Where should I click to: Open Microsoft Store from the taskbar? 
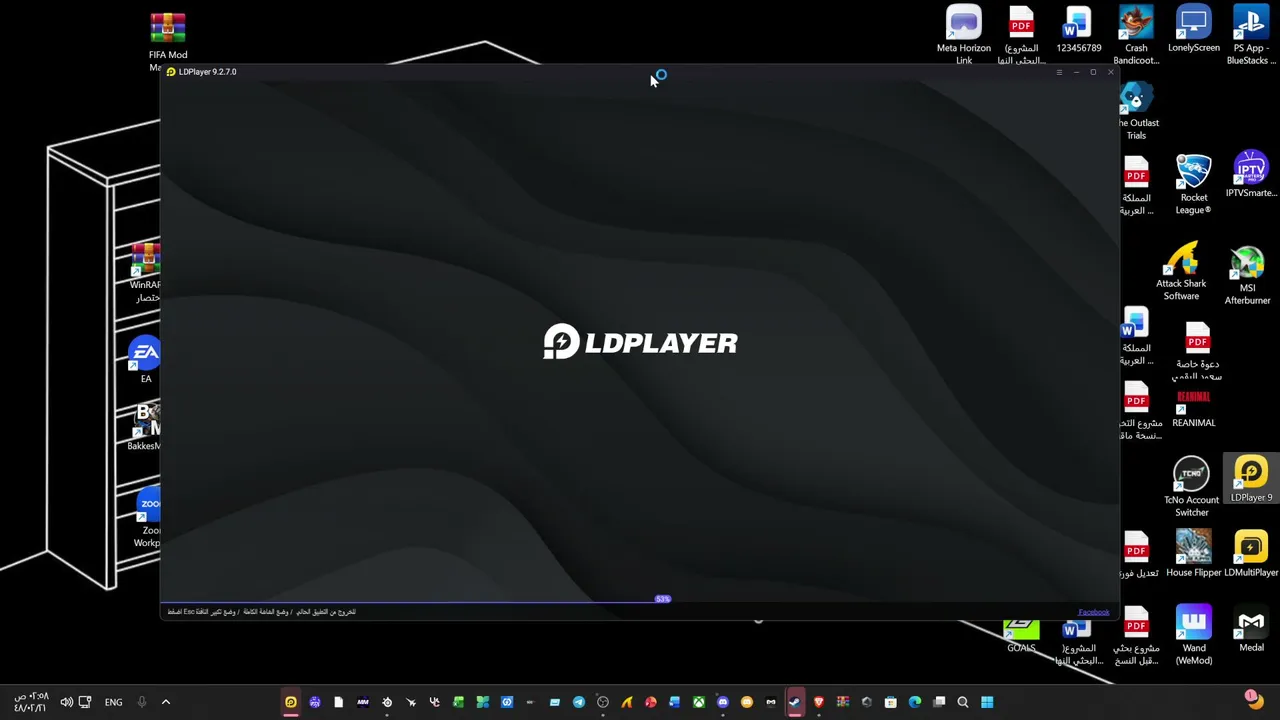click(891, 702)
